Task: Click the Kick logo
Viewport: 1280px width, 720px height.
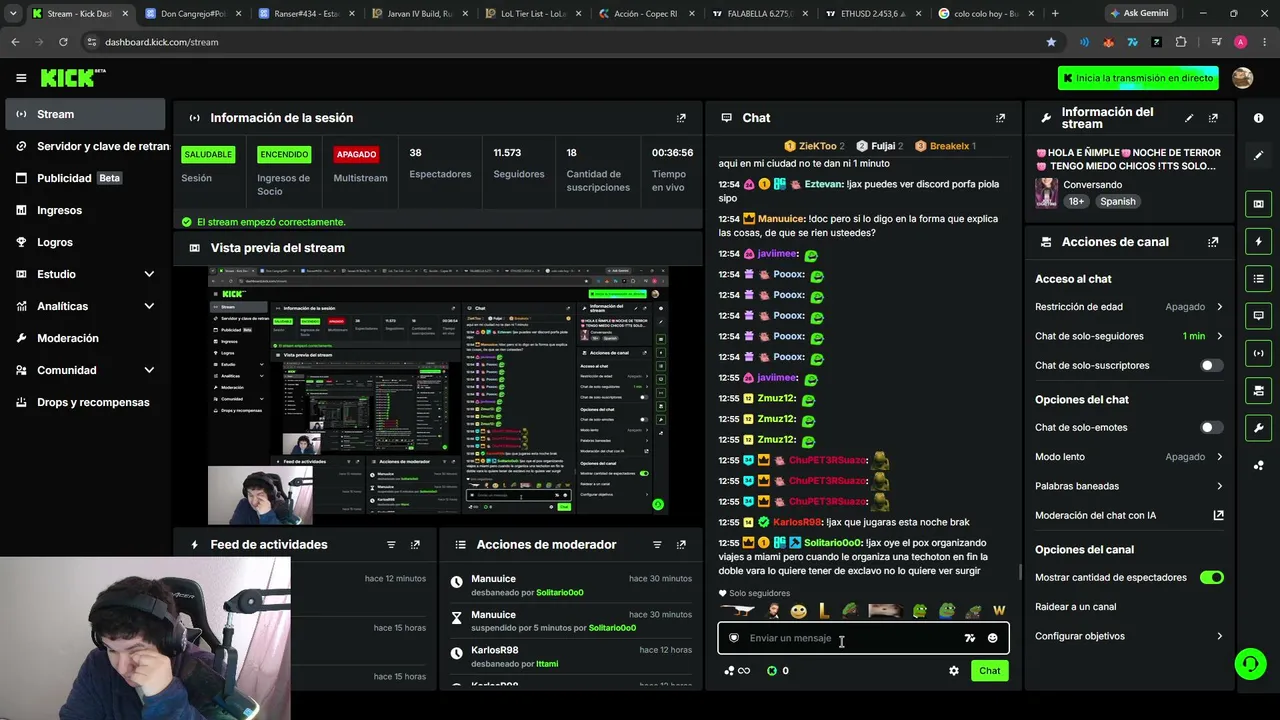Action: (73, 78)
